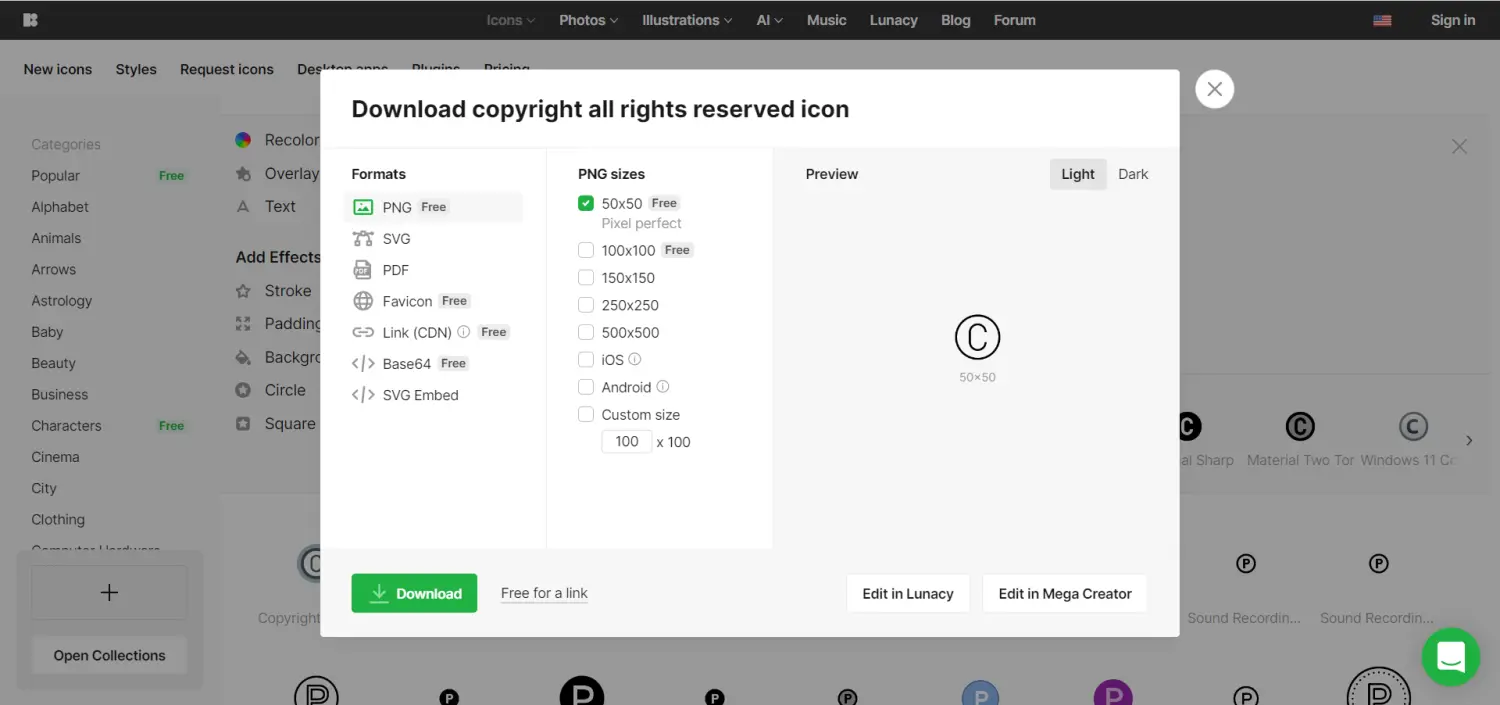Choose the SVG Embed code icon
The height and width of the screenshot is (705, 1500).
pyautogui.click(x=363, y=395)
